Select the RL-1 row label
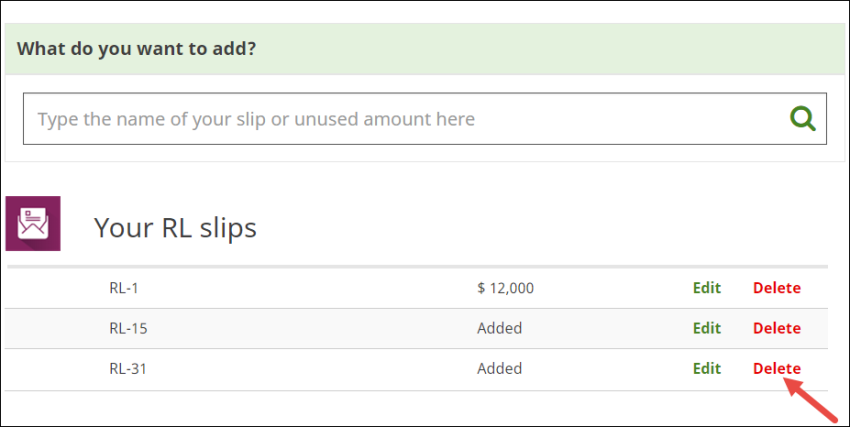Viewport: 850px width, 427px height. click(123, 288)
